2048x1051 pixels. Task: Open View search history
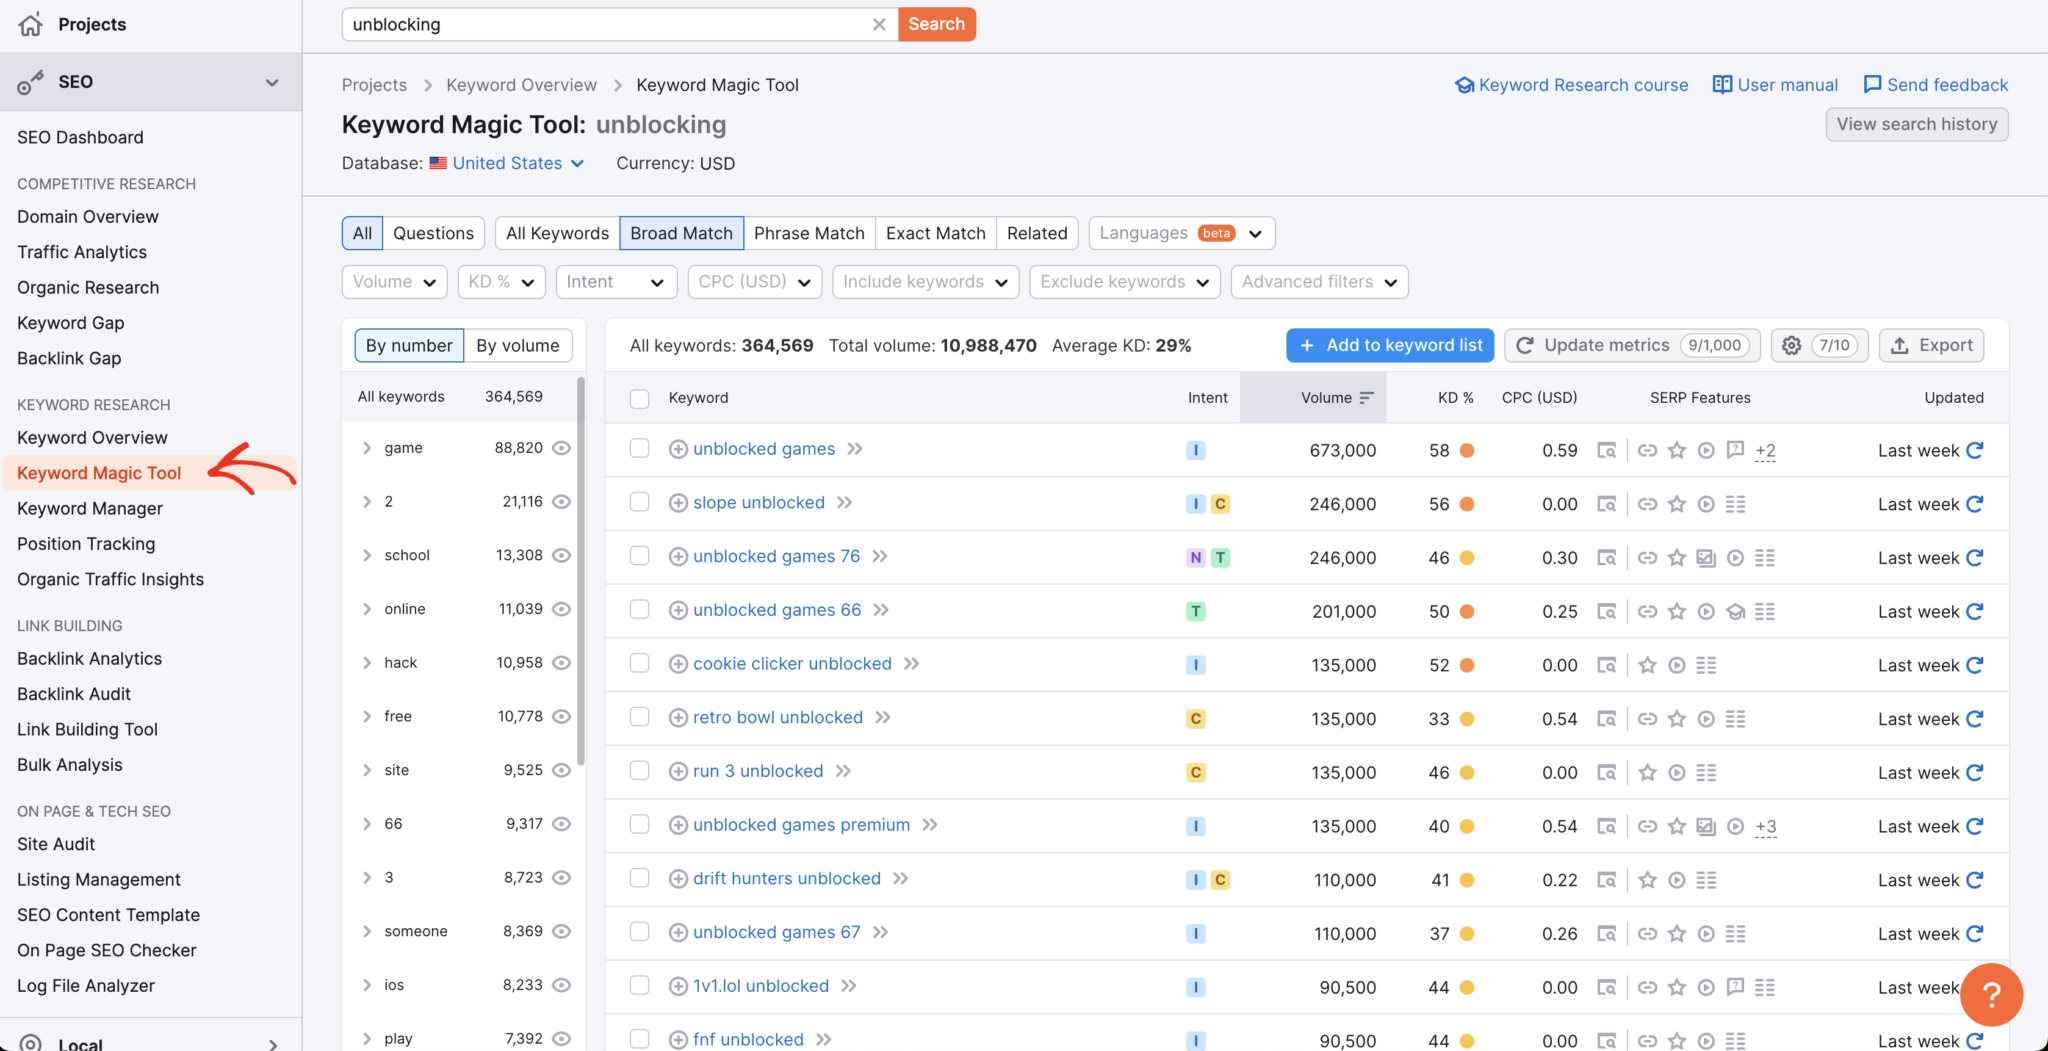point(1916,124)
